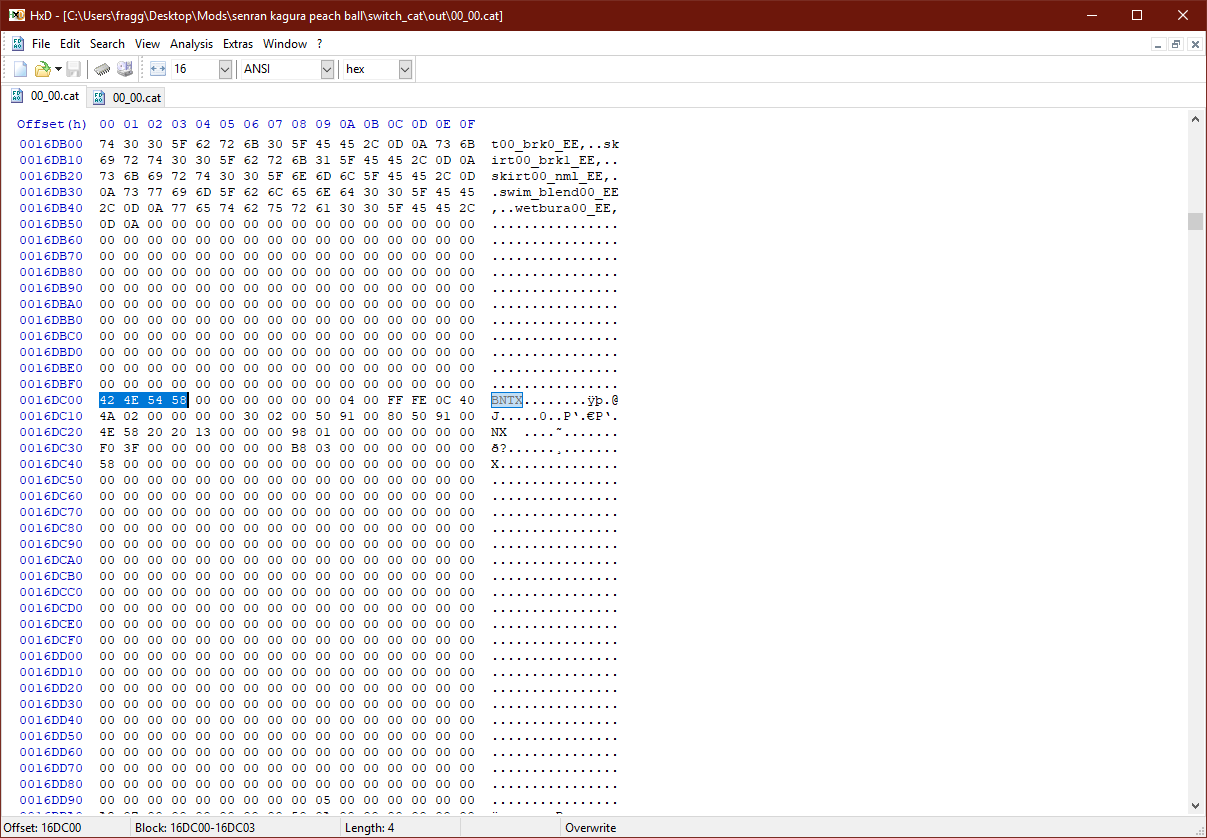This screenshot has width=1207, height=838.
Task: Click the grayed Save disk icon
Action: pos(74,69)
